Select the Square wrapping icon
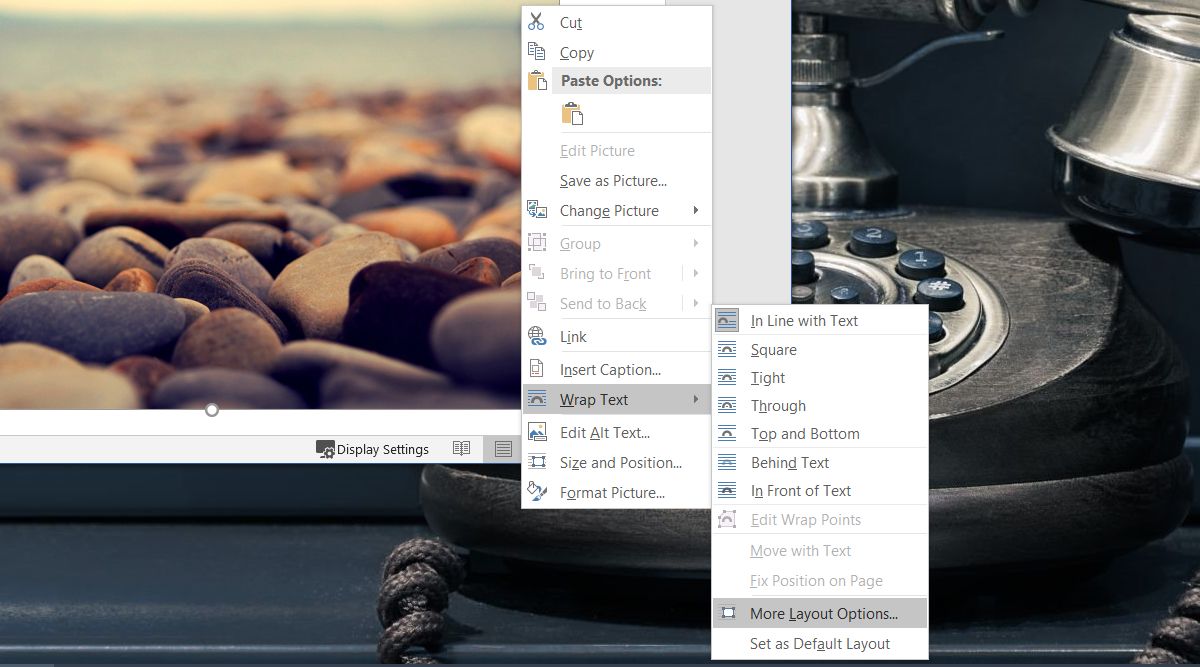 [x=727, y=349]
